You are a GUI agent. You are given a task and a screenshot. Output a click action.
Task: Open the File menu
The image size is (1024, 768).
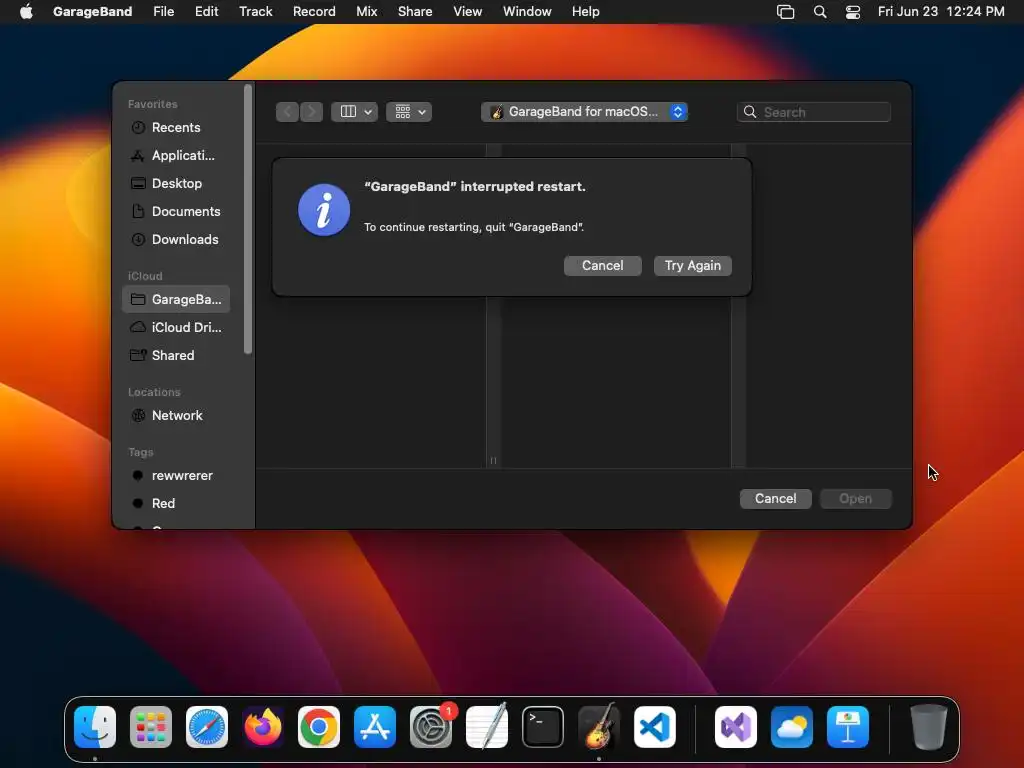point(163,12)
